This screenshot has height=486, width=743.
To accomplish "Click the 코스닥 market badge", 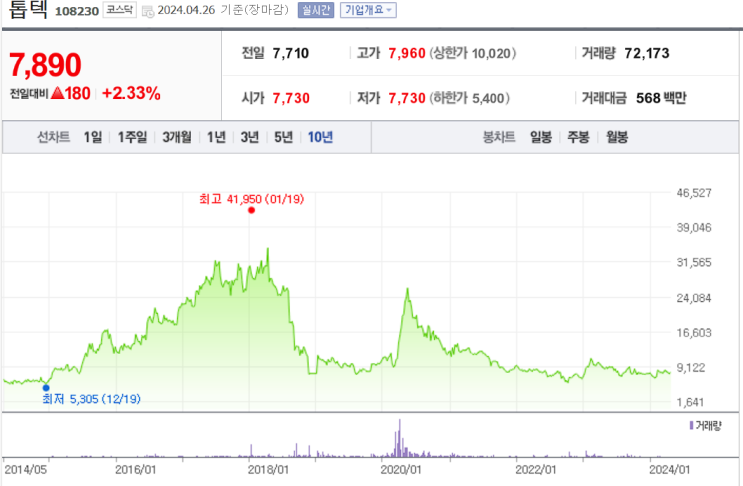I will coord(119,10).
